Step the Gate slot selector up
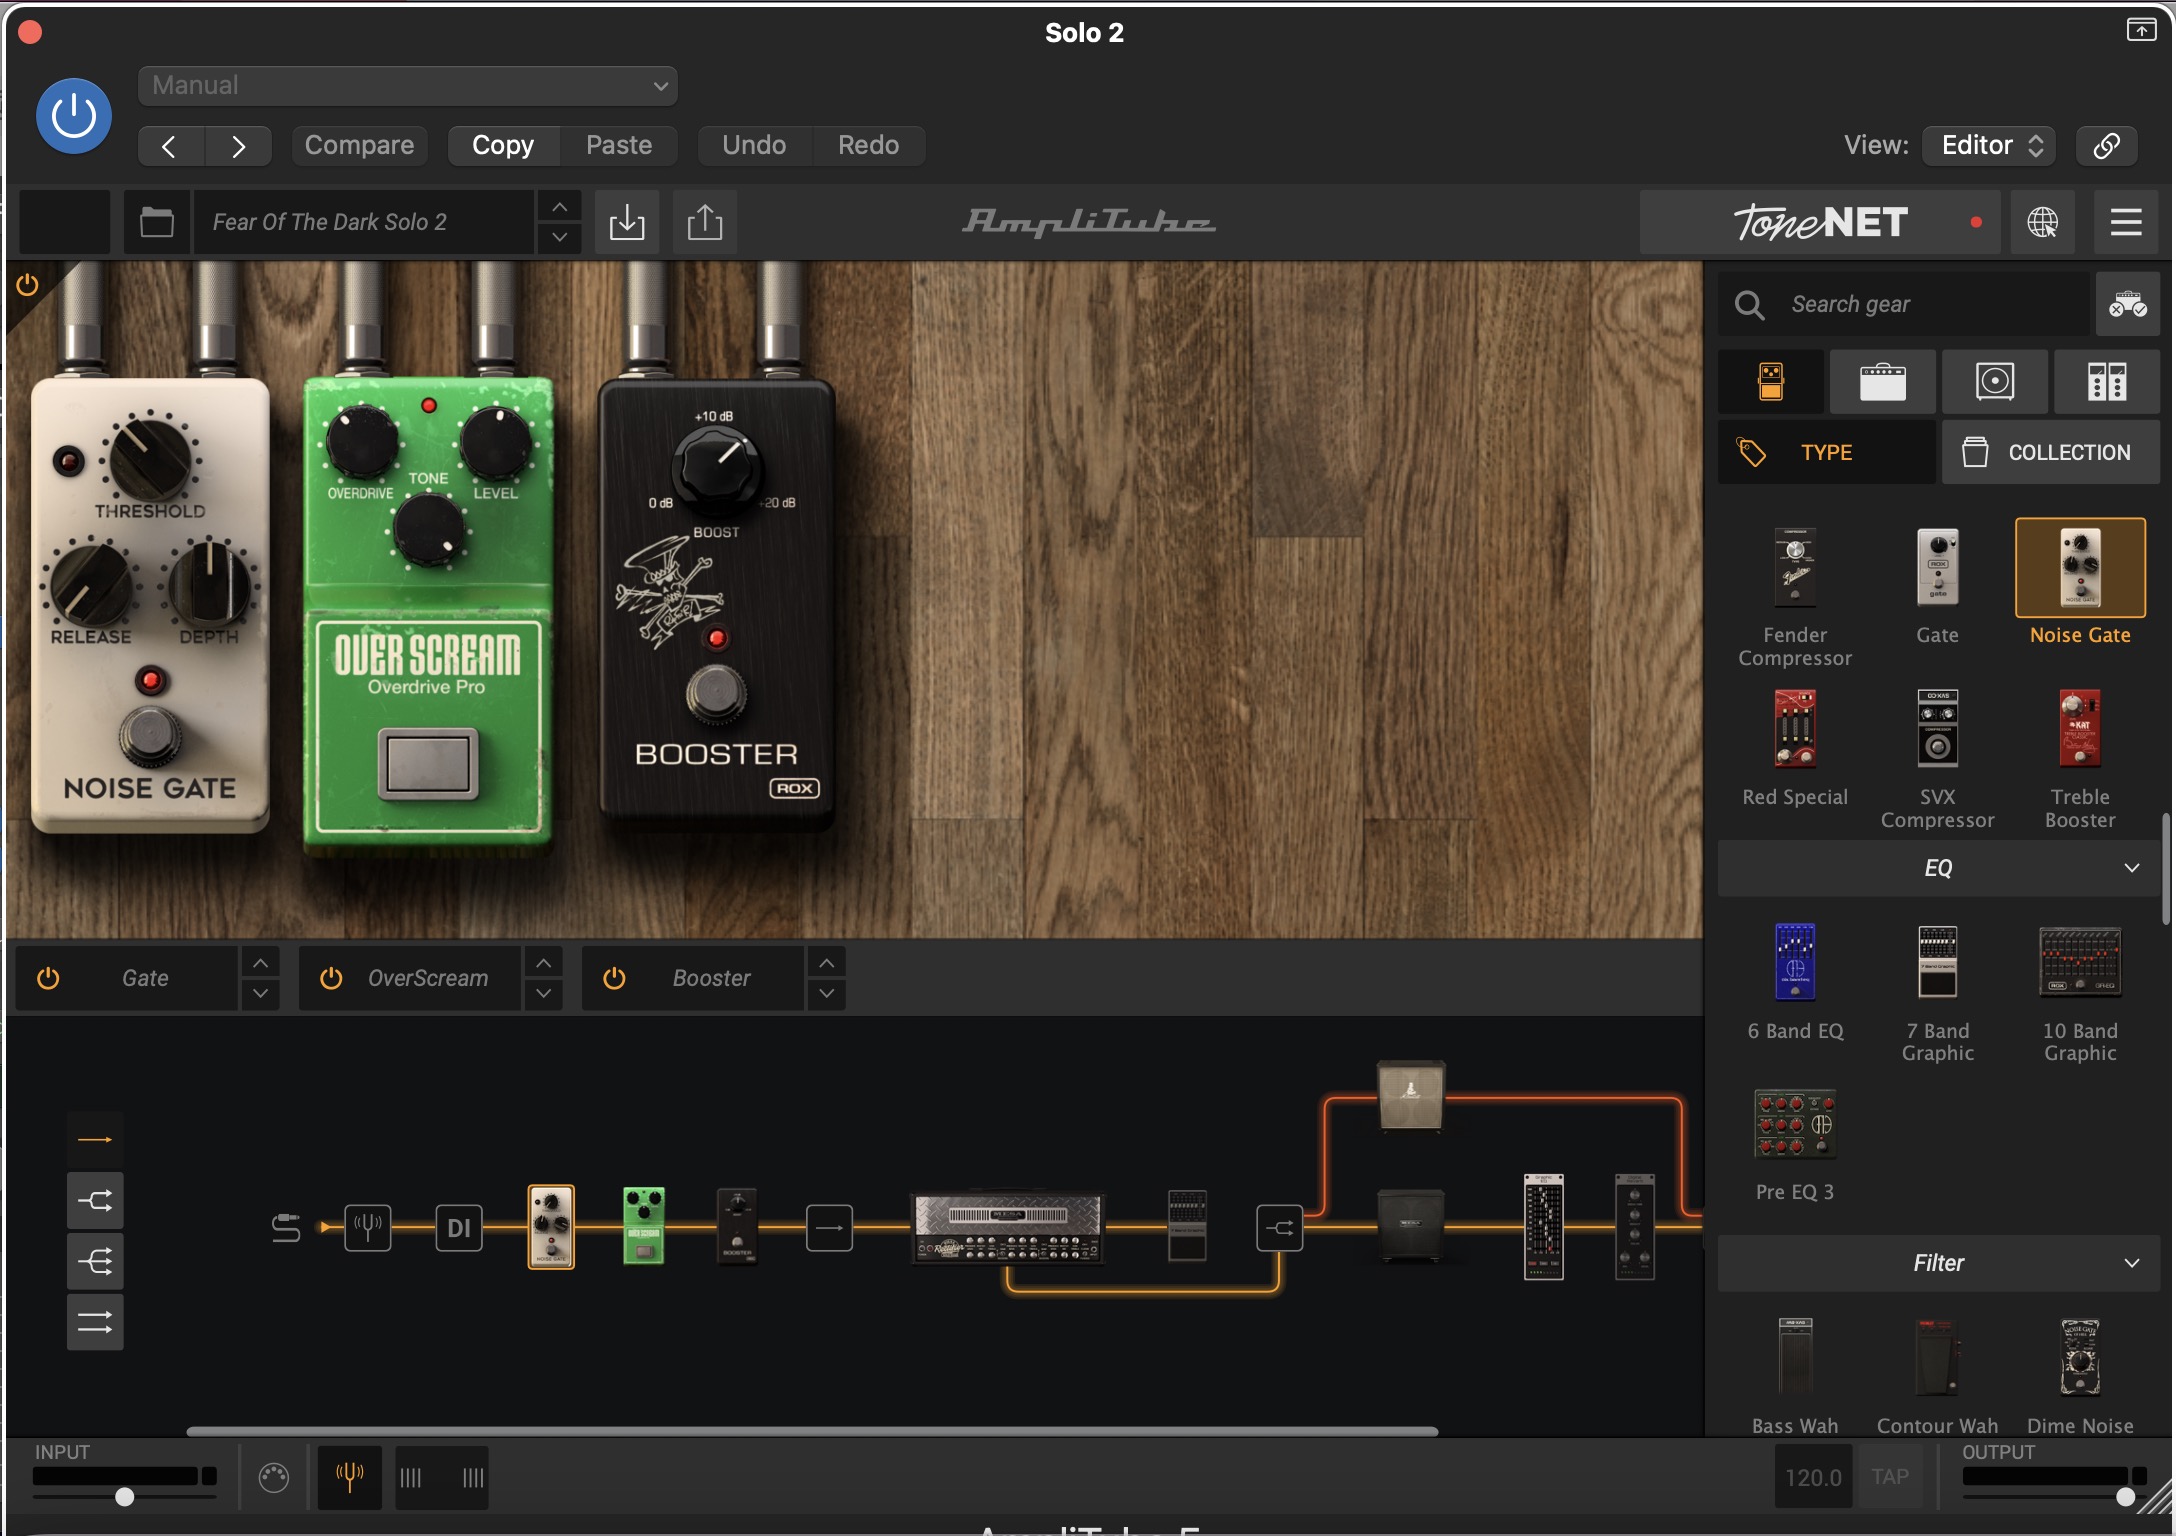2176x1536 pixels. 260,963
